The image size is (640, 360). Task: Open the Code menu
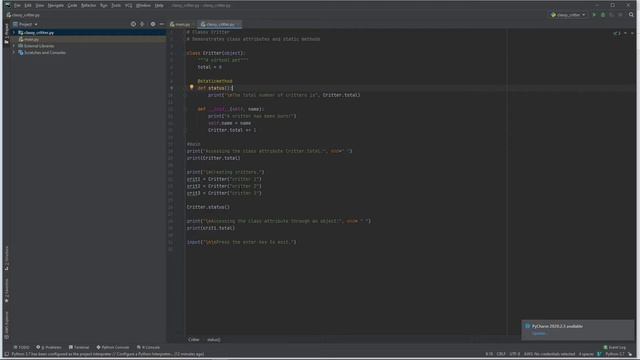(72, 6)
